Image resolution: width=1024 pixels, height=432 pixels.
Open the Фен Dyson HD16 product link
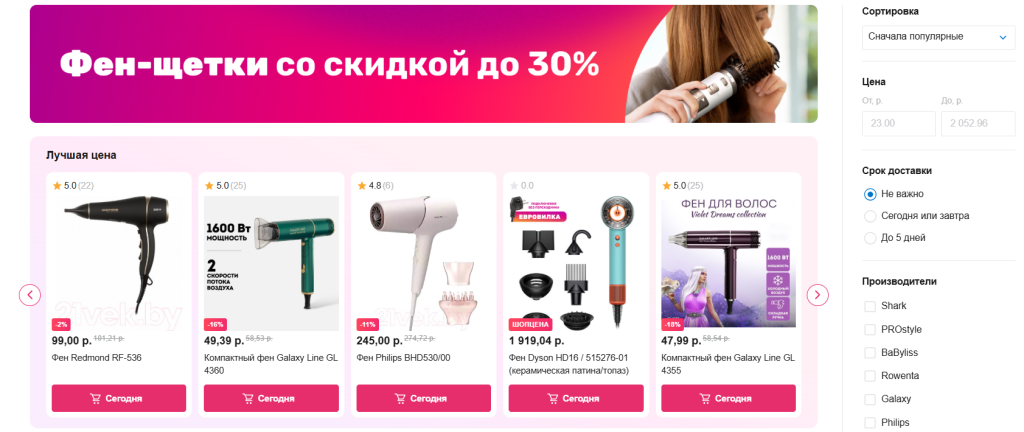pos(569,364)
